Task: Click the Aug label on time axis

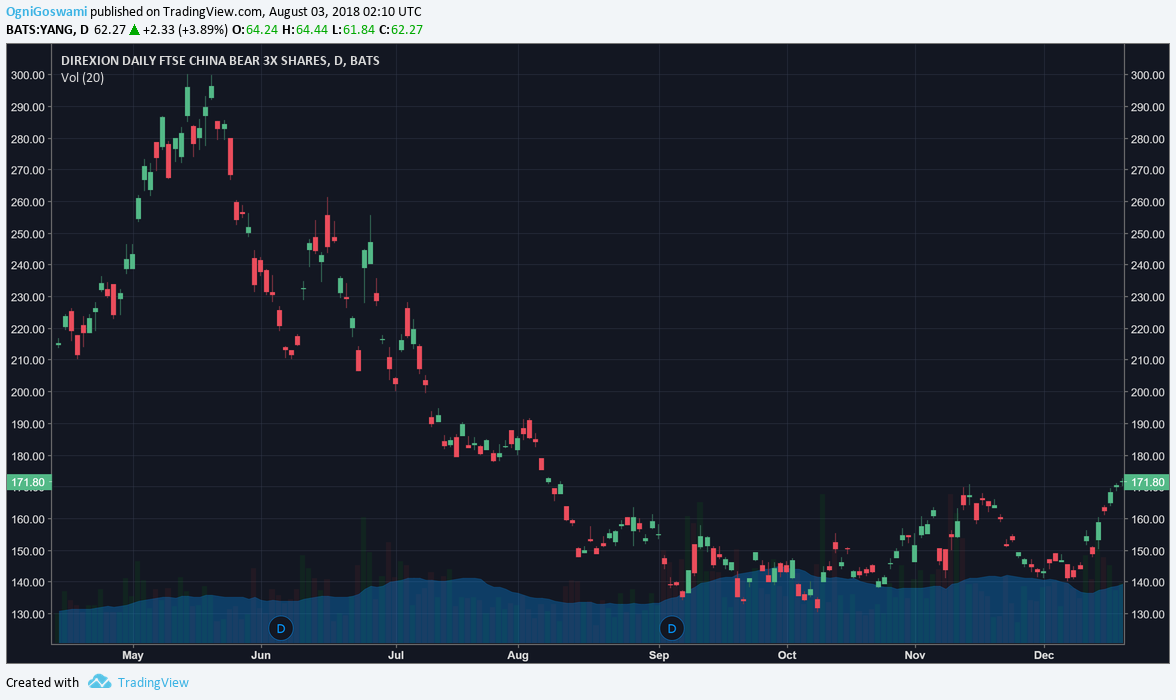Action: (x=518, y=655)
